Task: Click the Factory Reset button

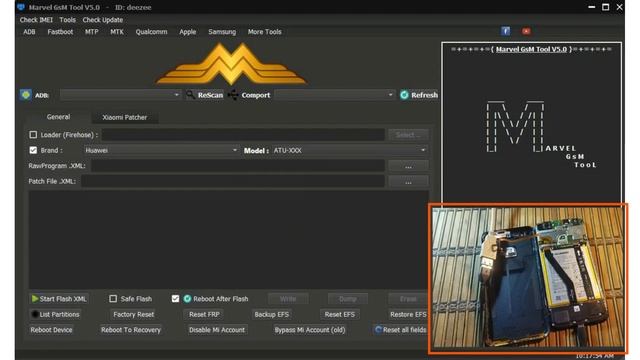Action: (133, 314)
